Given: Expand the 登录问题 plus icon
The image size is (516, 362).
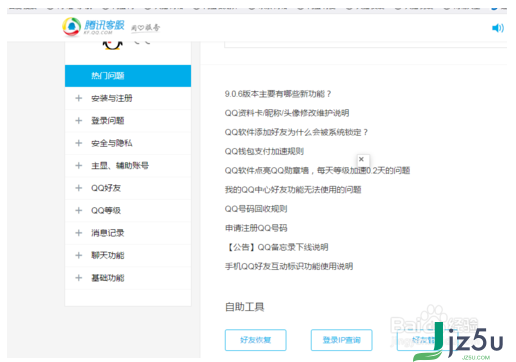Looking at the screenshot, I should coord(79,121).
